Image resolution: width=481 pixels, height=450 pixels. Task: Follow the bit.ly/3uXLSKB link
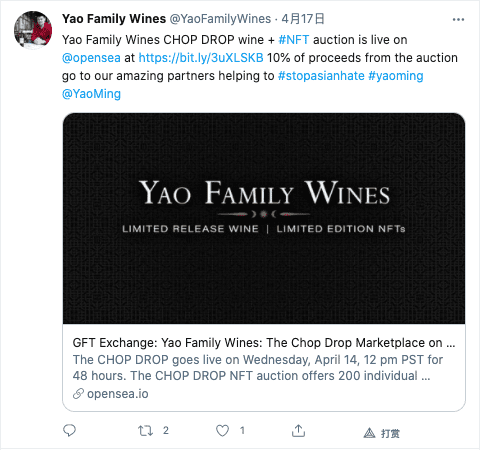pyautogui.click(x=201, y=58)
